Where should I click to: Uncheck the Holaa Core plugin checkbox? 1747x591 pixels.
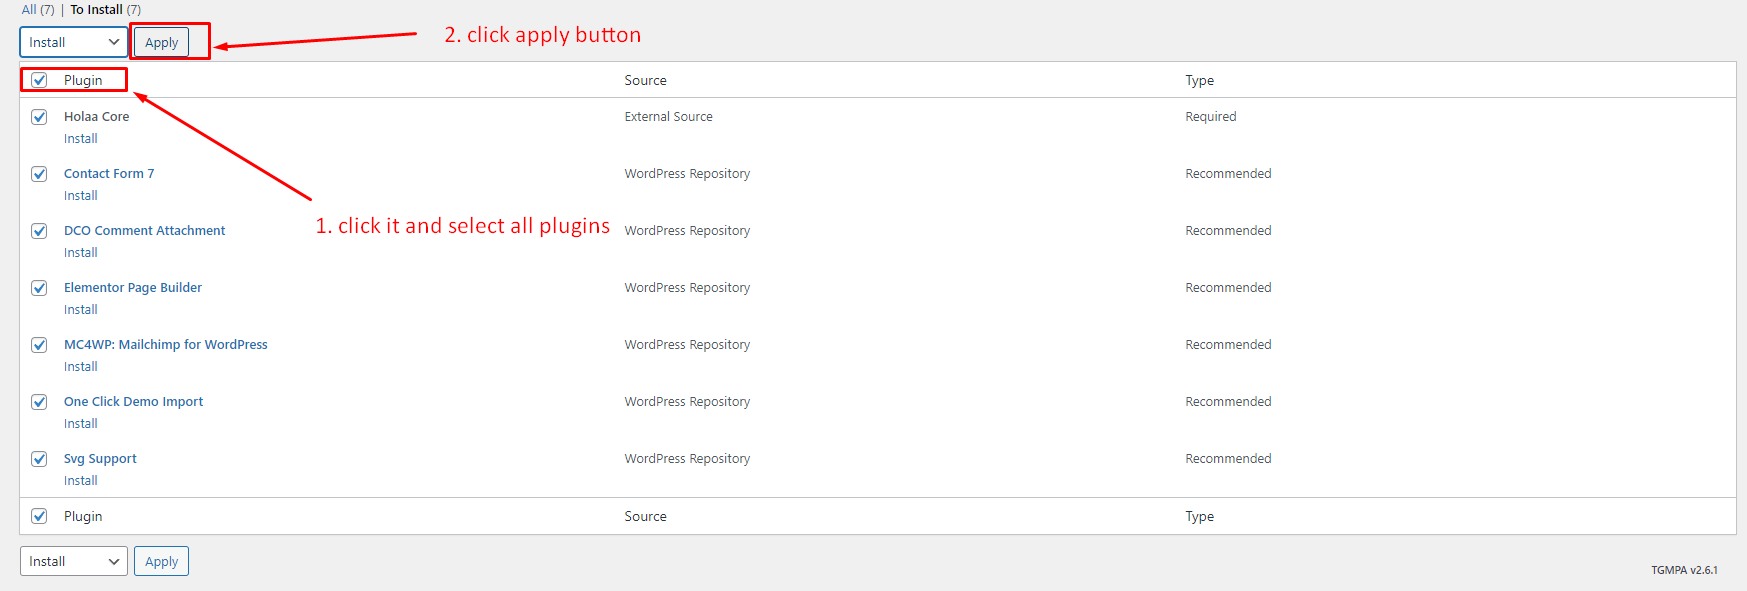(x=39, y=117)
